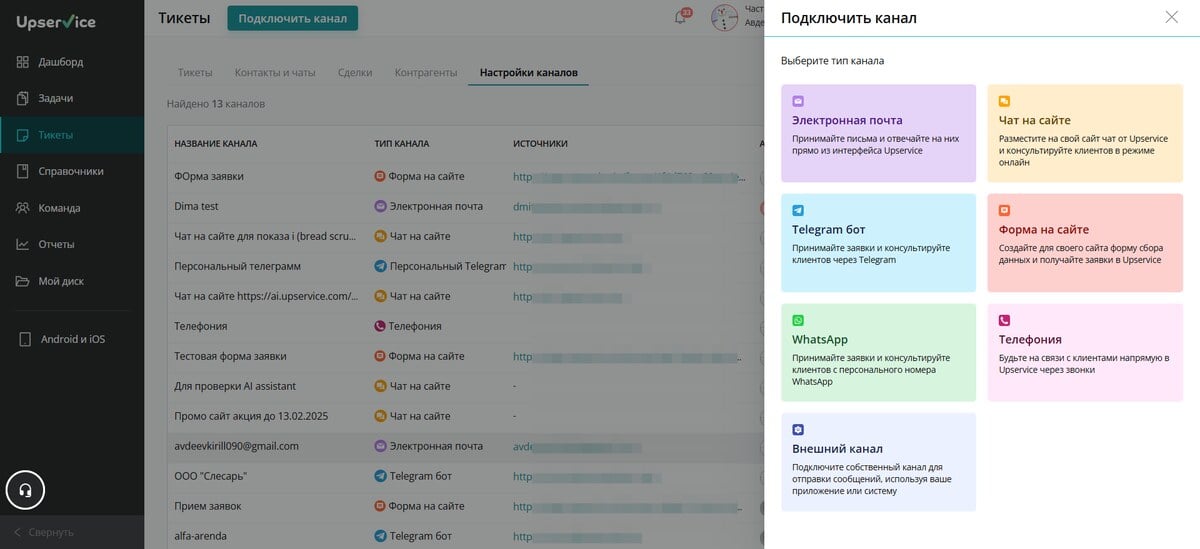Choose the Чат на сайте channel card
The width and height of the screenshot is (1200, 549).
coord(1084,133)
